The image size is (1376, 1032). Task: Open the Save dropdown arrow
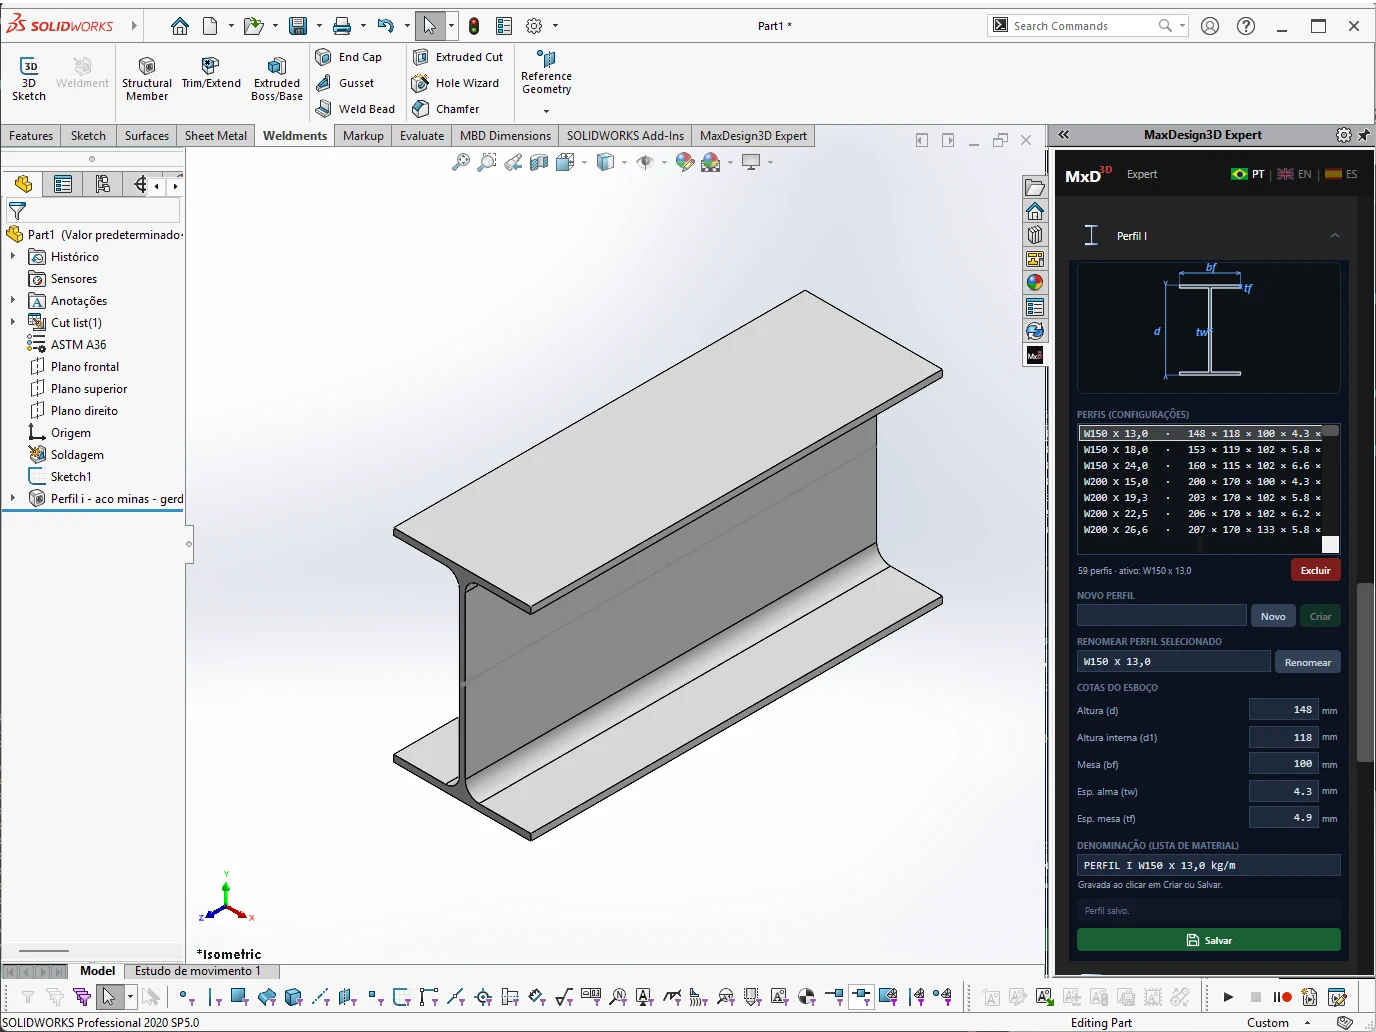tap(319, 26)
